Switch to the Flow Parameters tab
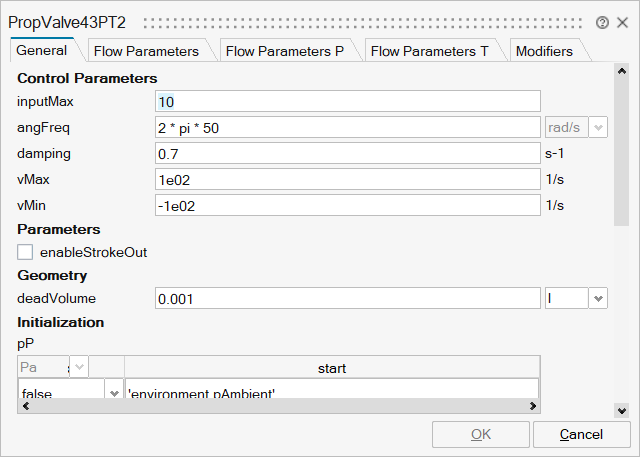This screenshot has width=640, height=457. coord(145,51)
